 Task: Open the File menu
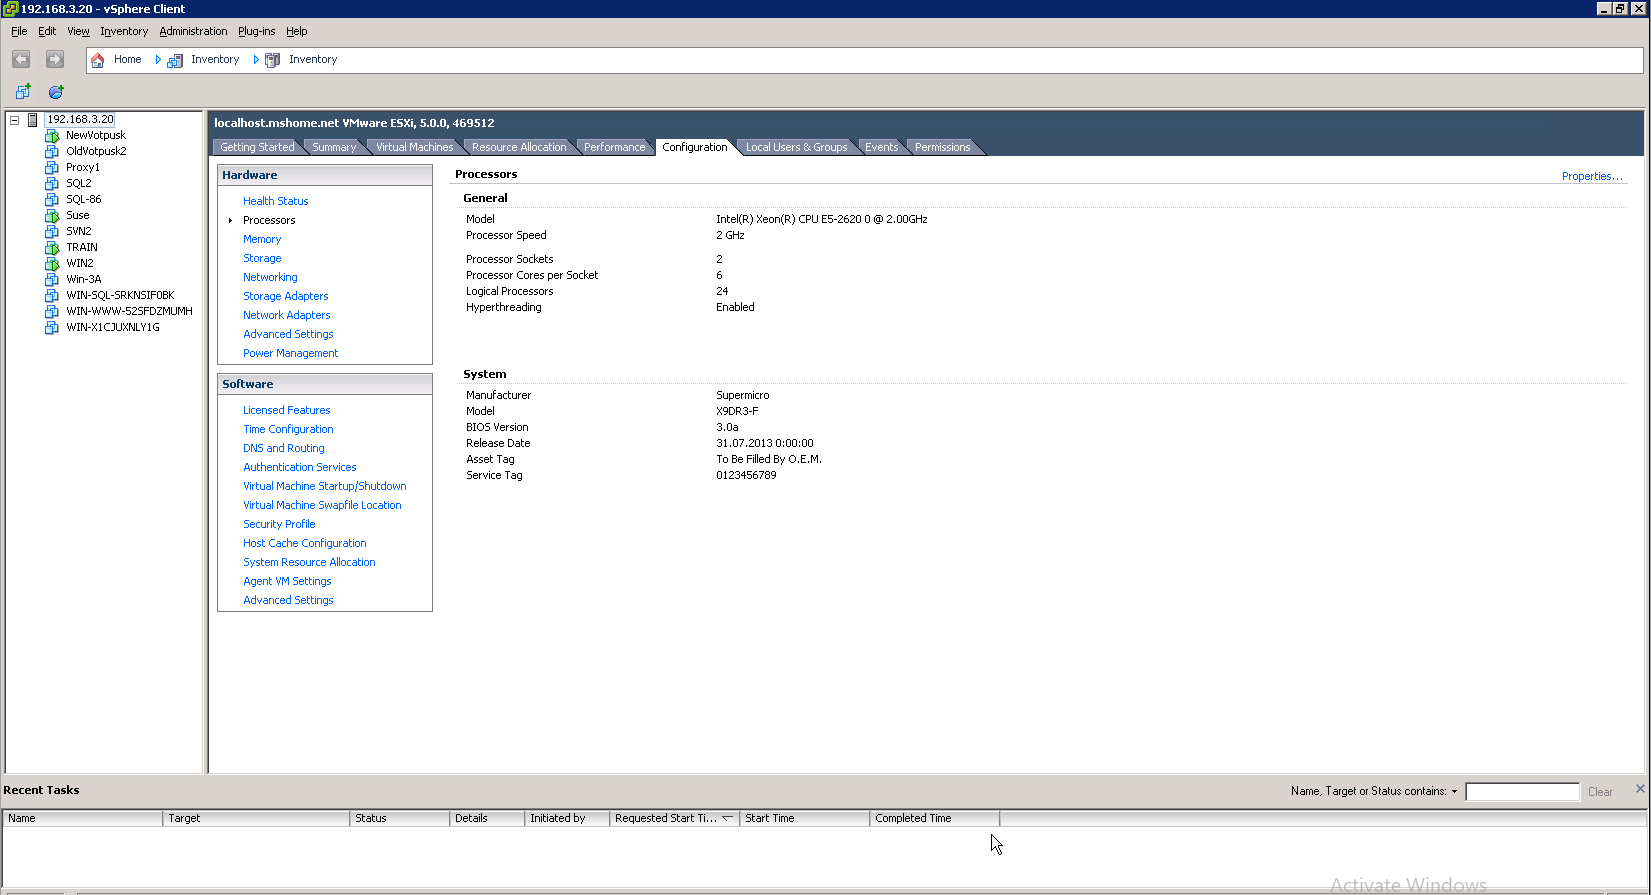coord(19,31)
